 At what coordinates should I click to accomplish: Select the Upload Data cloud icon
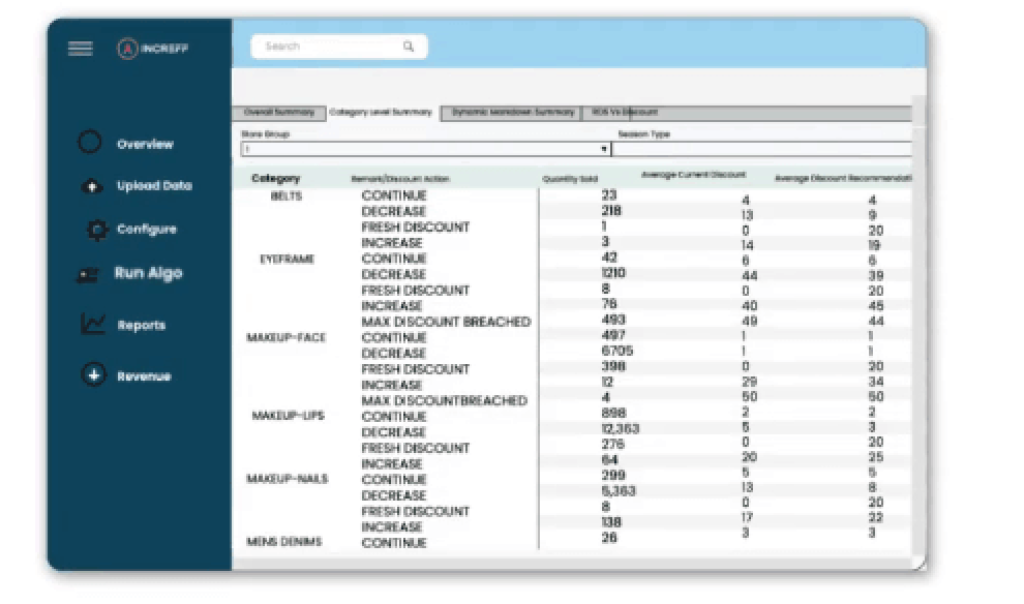click(91, 186)
